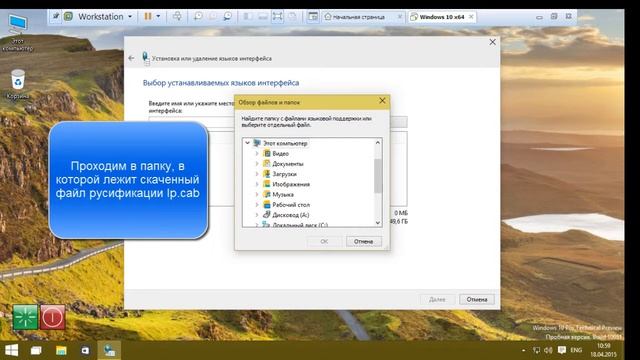
Task: Open File Explorer from the taskbar
Action: coord(61,350)
